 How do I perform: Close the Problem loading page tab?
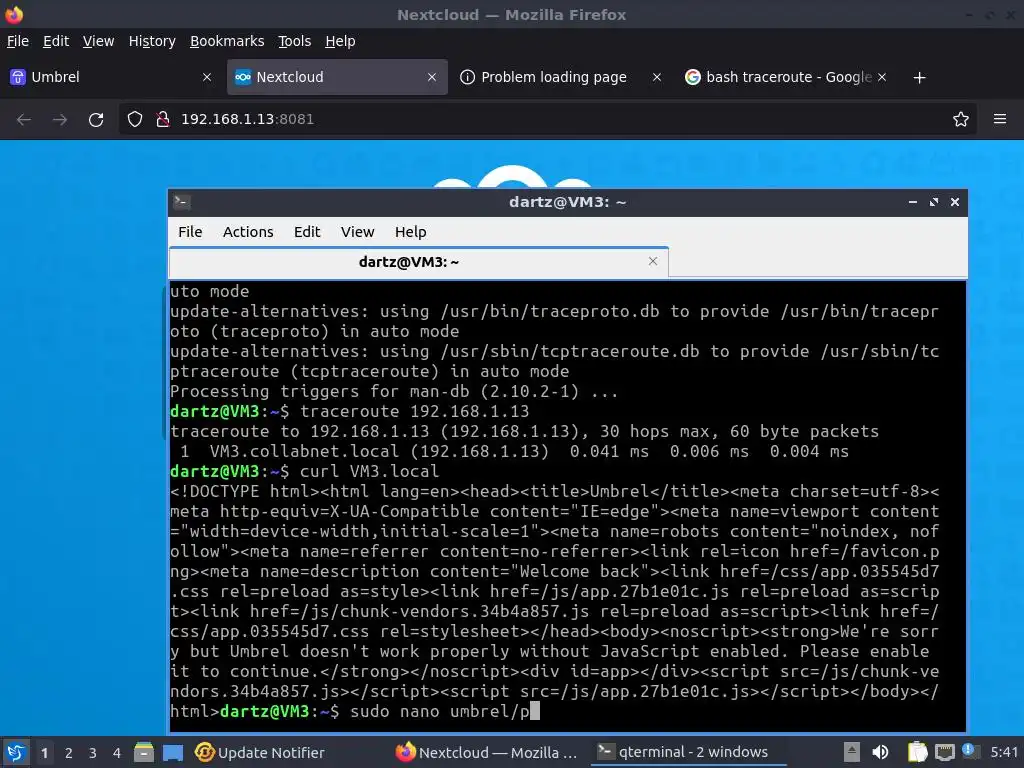(x=657, y=77)
